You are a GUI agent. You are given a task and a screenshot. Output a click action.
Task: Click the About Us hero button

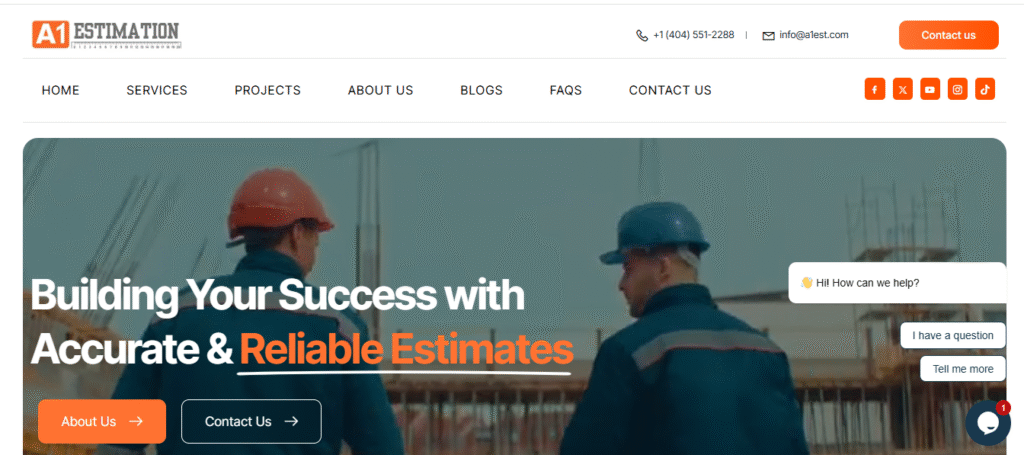[102, 422]
